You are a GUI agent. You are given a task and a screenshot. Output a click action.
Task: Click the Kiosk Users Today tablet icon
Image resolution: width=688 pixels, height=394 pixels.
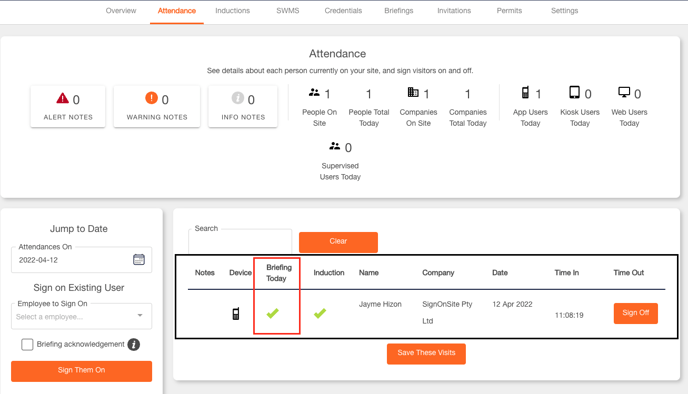[x=574, y=93]
